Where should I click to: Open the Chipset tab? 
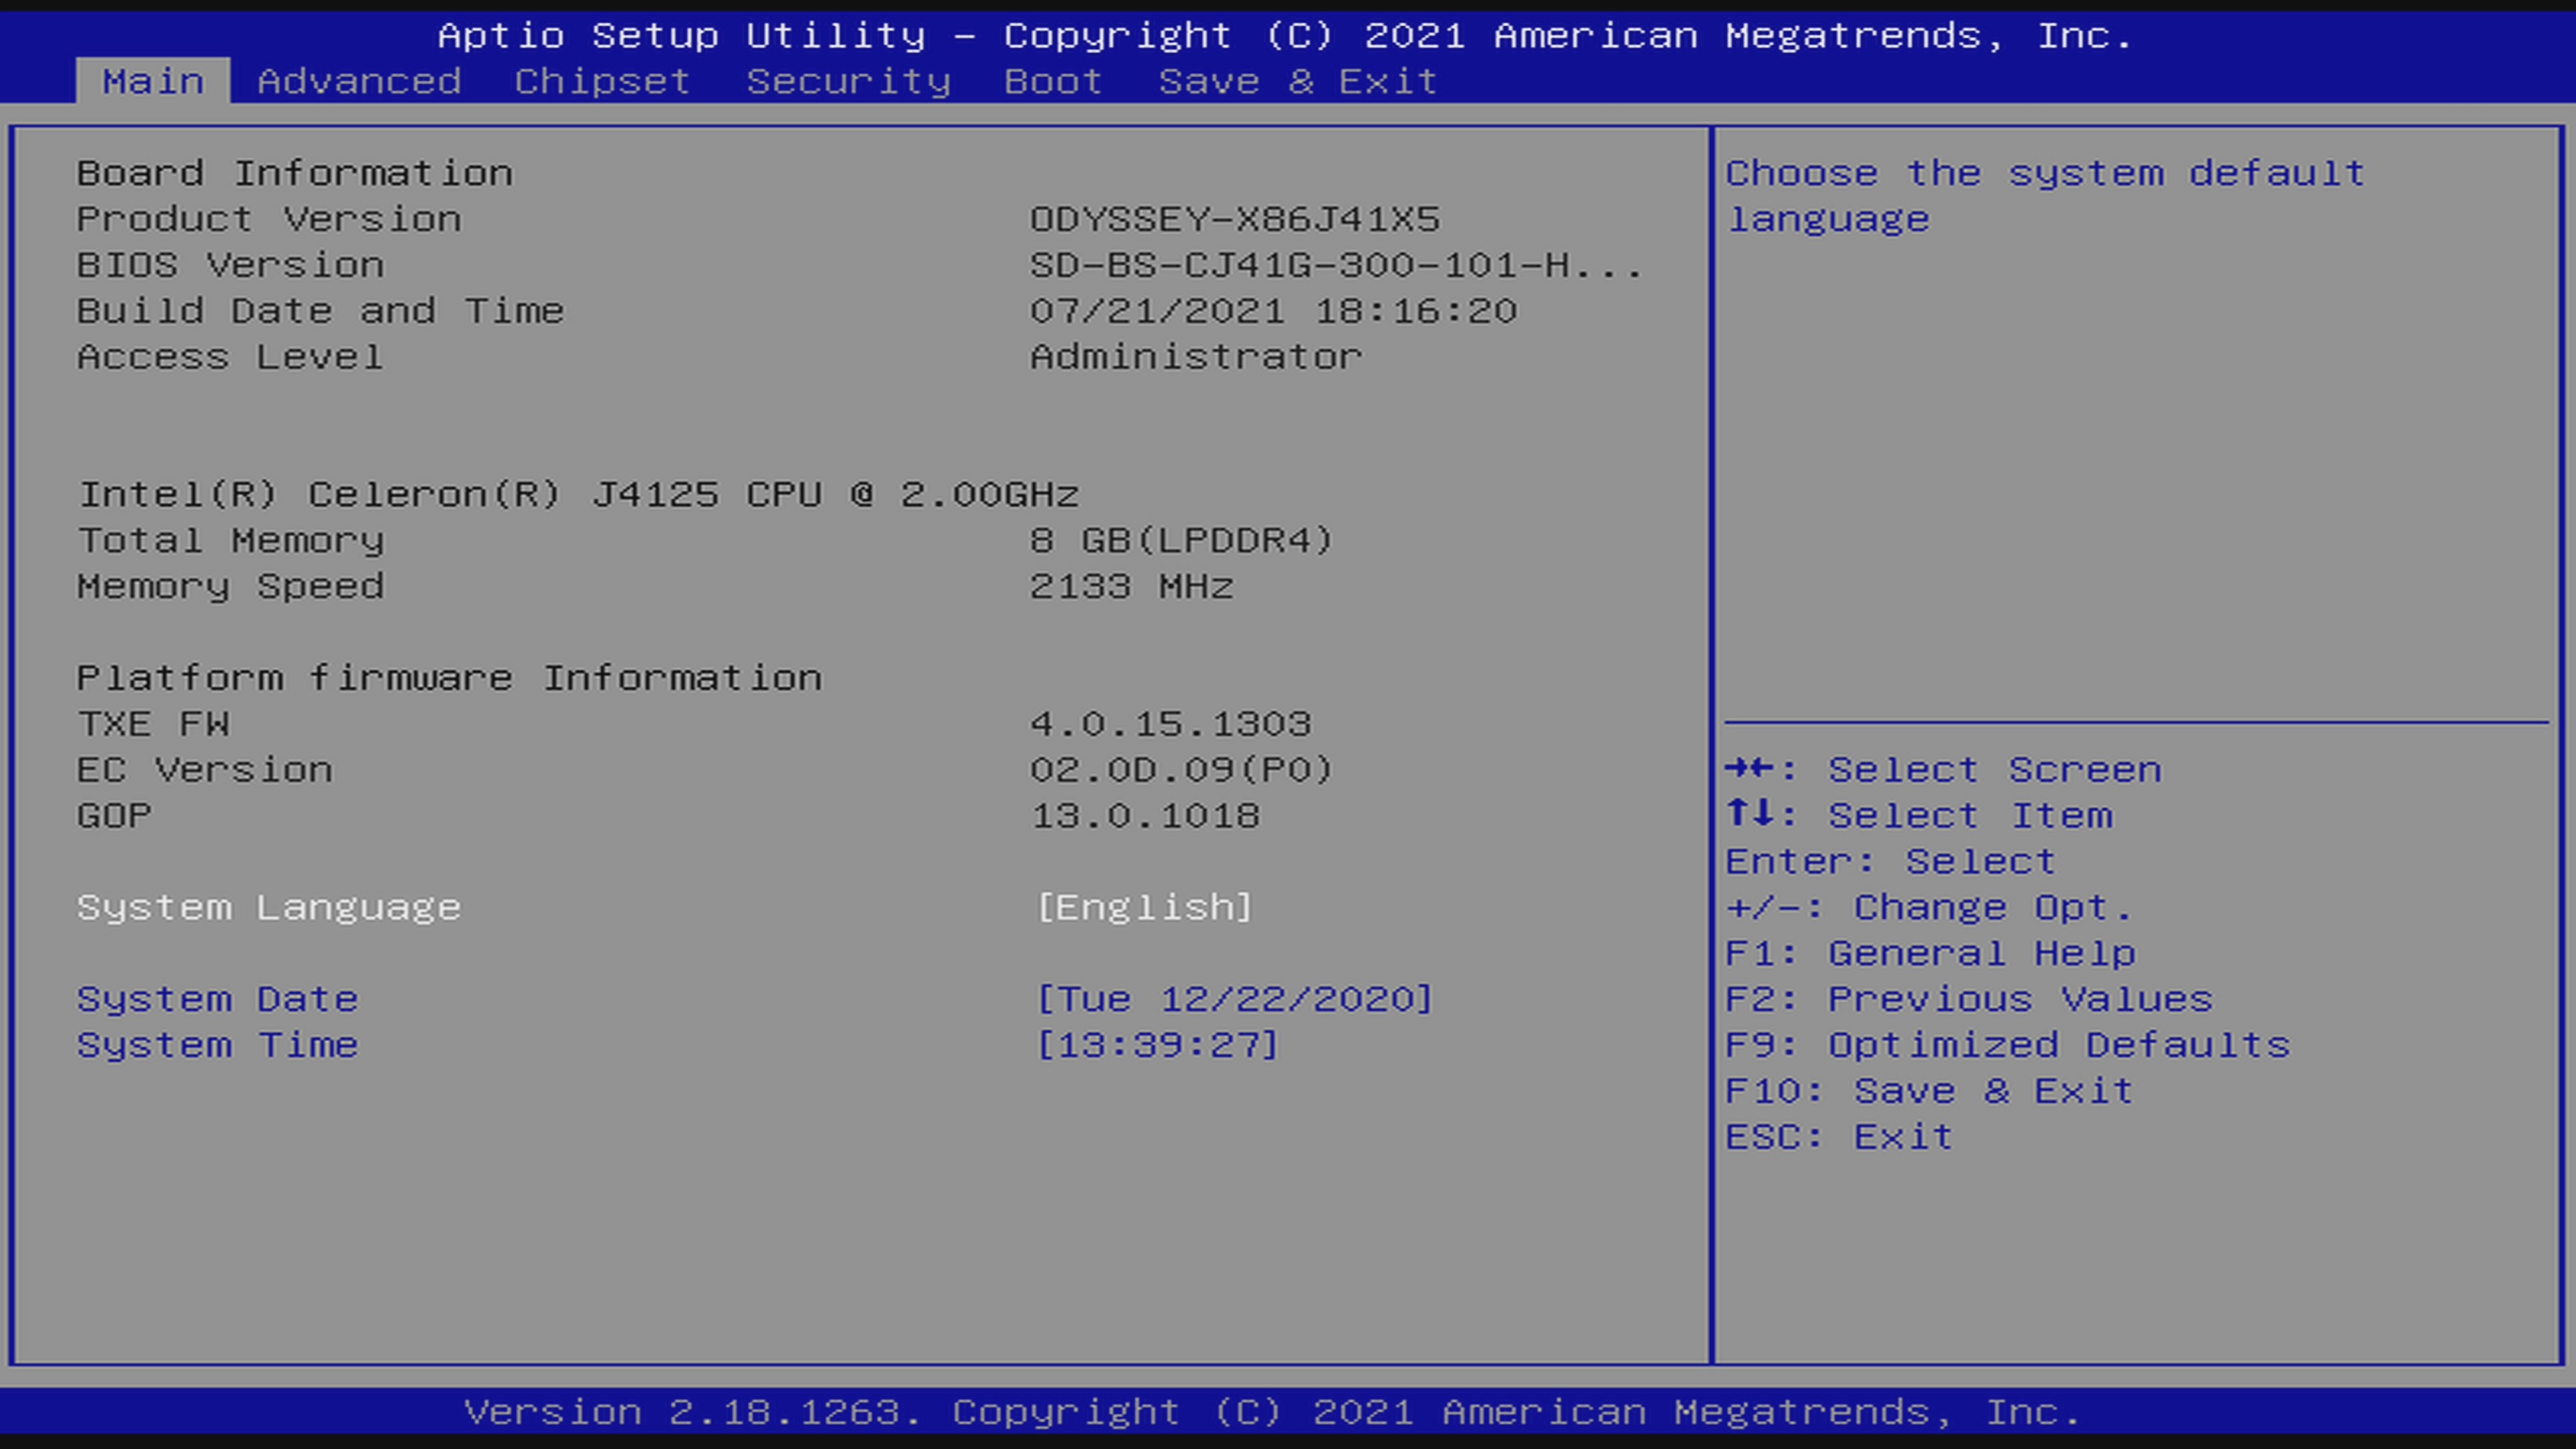[x=603, y=80]
